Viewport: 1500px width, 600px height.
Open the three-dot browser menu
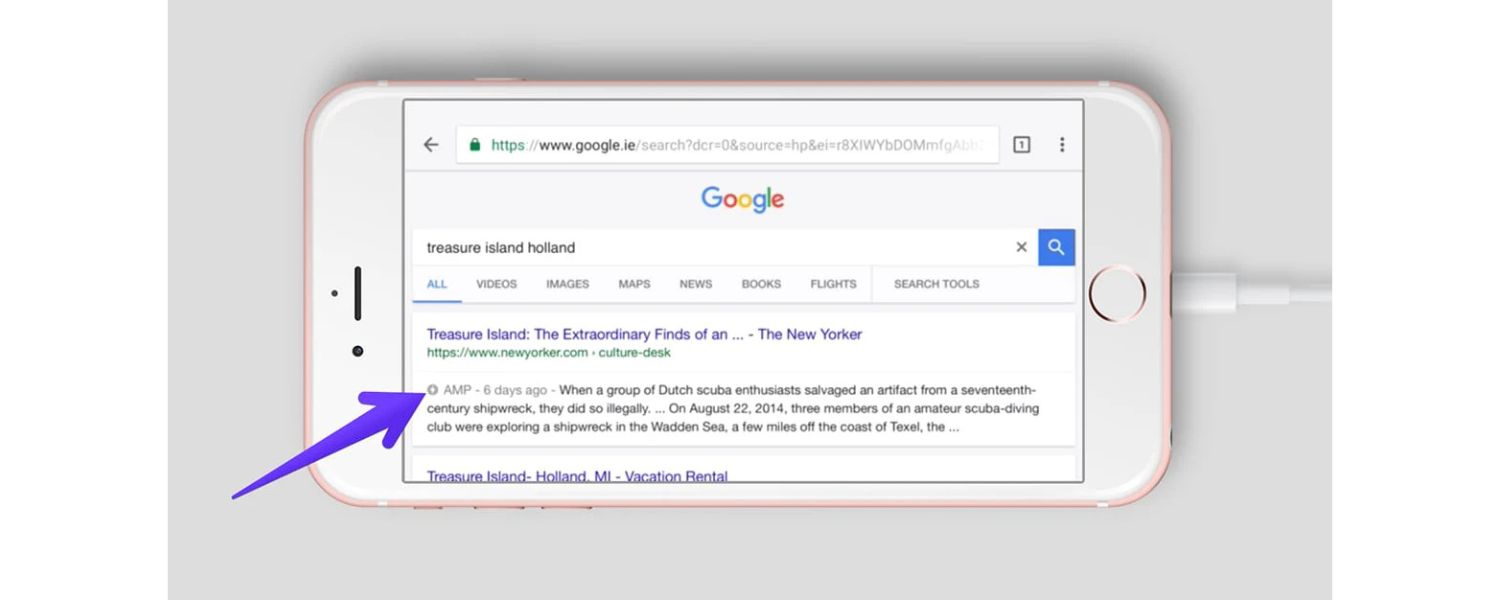click(x=1062, y=145)
